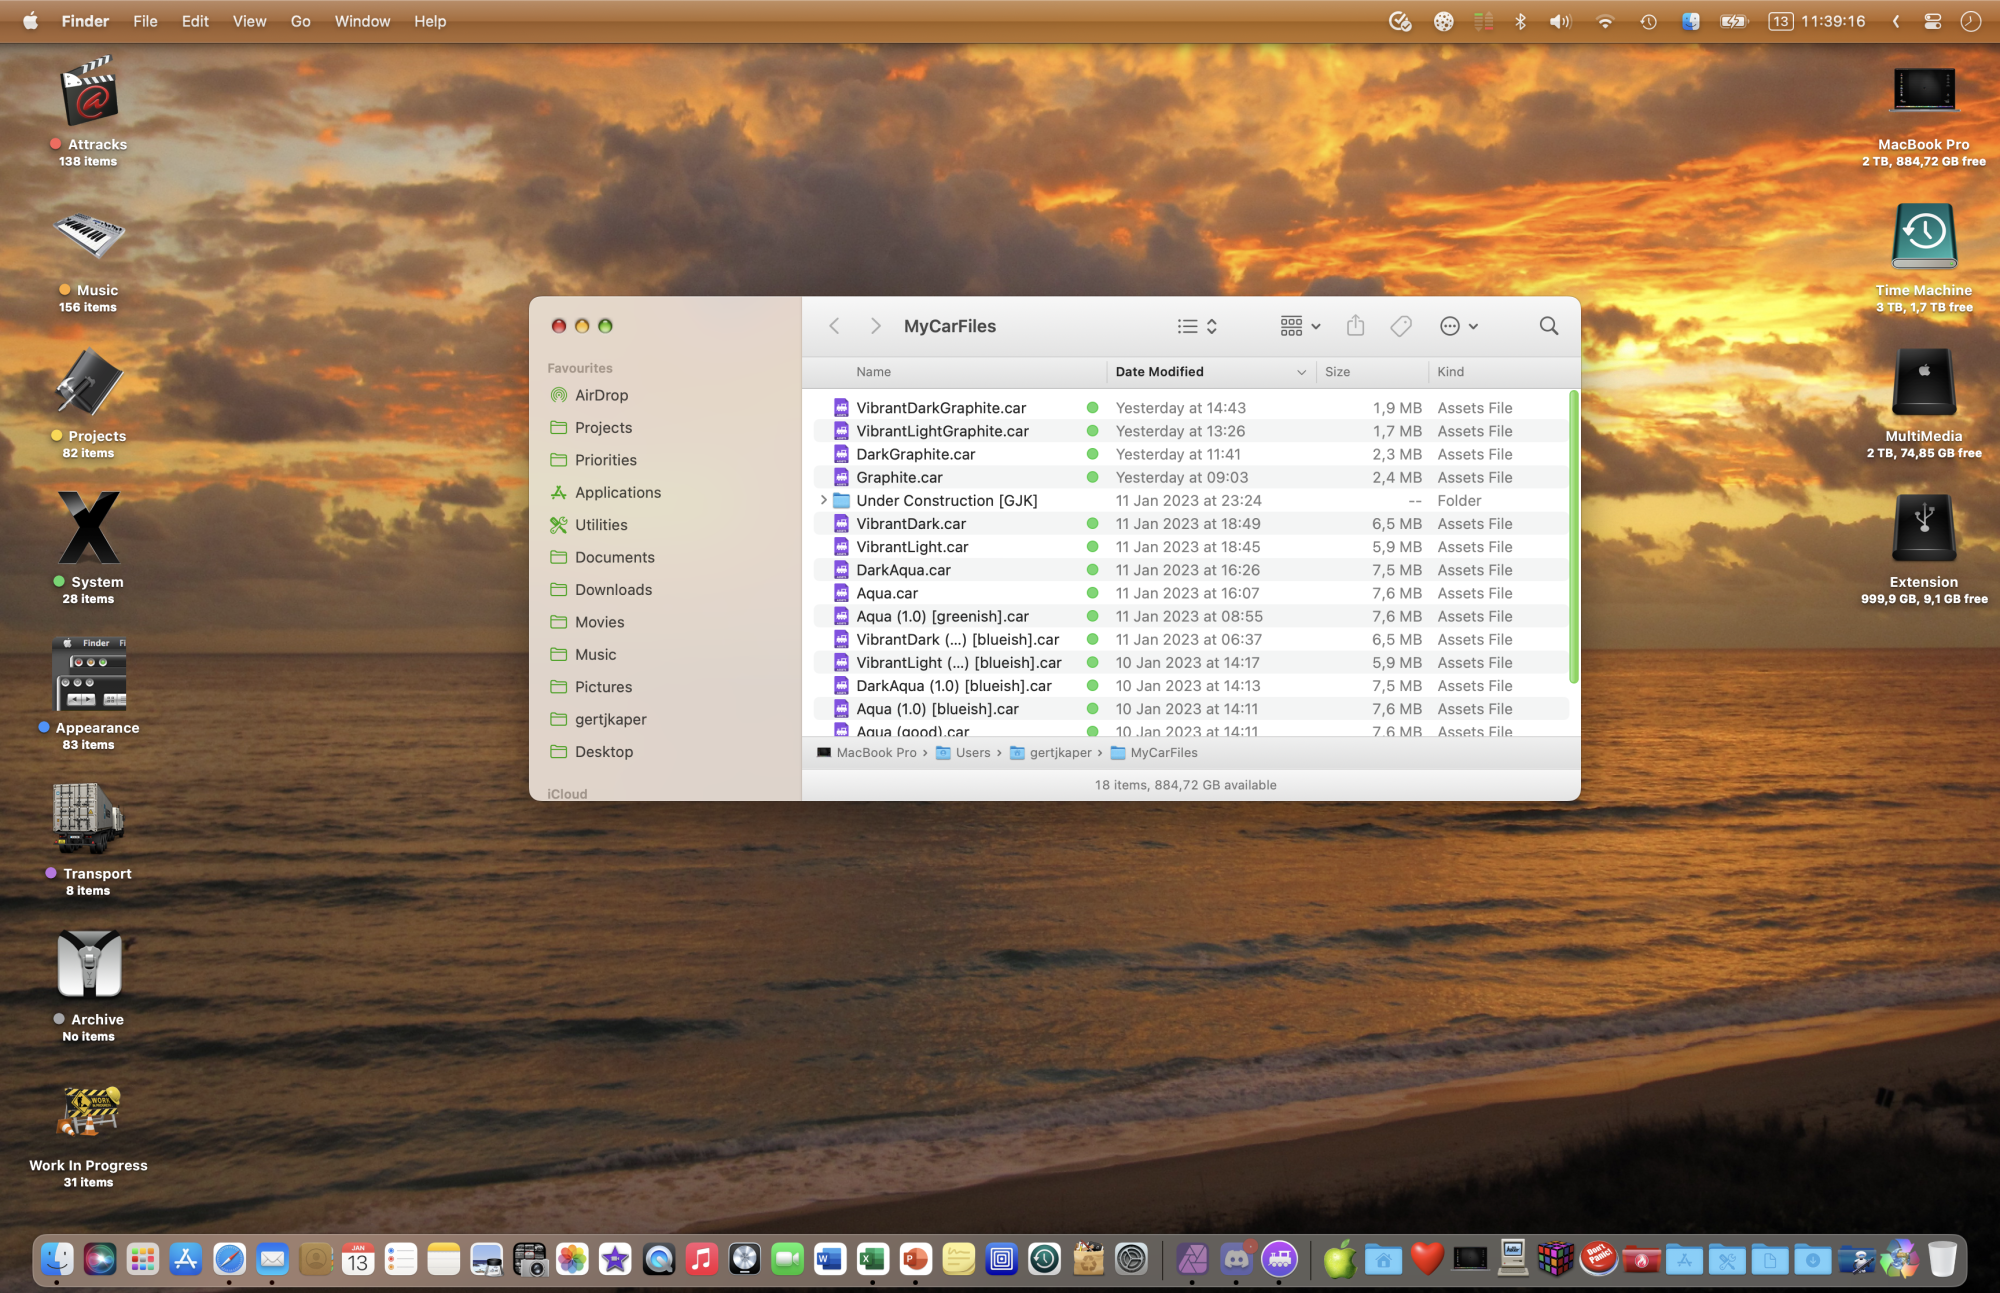The height and width of the screenshot is (1293, 2000).
Task: Click gertjkaper in the path bar
Action: point(1059,753)
